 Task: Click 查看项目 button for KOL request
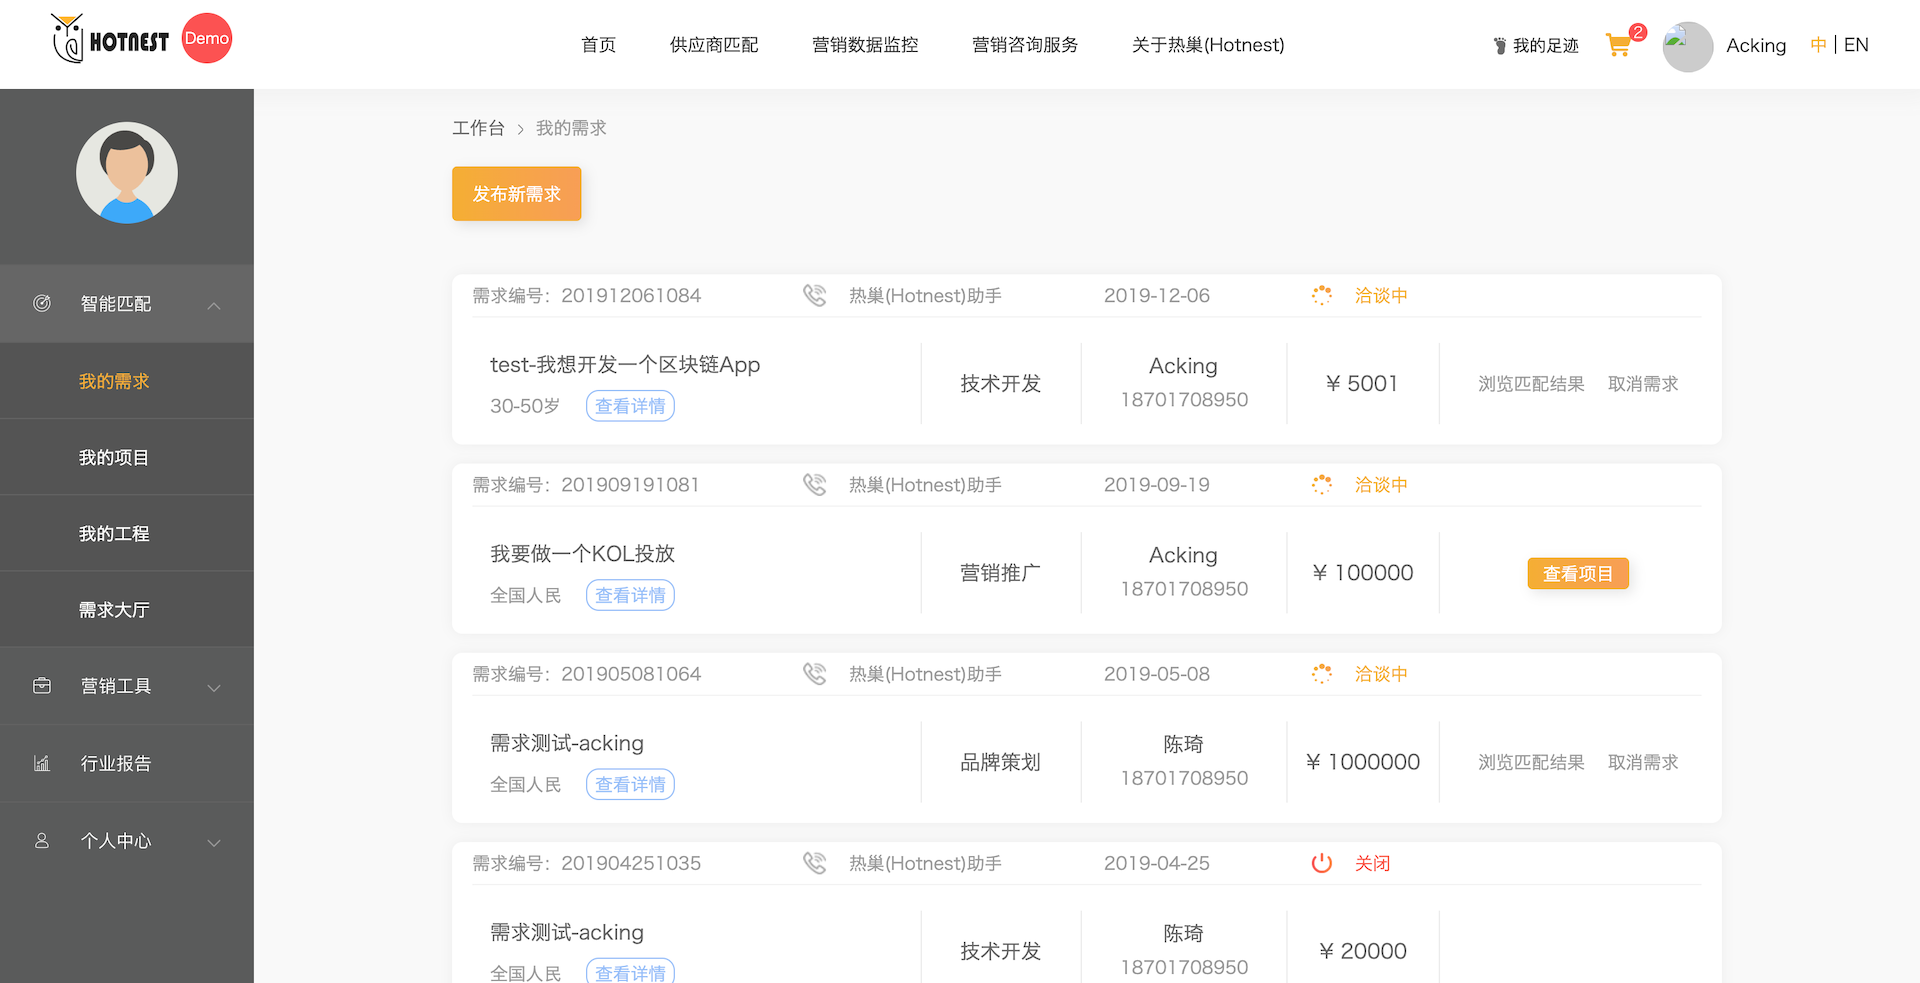point(1577,573)
